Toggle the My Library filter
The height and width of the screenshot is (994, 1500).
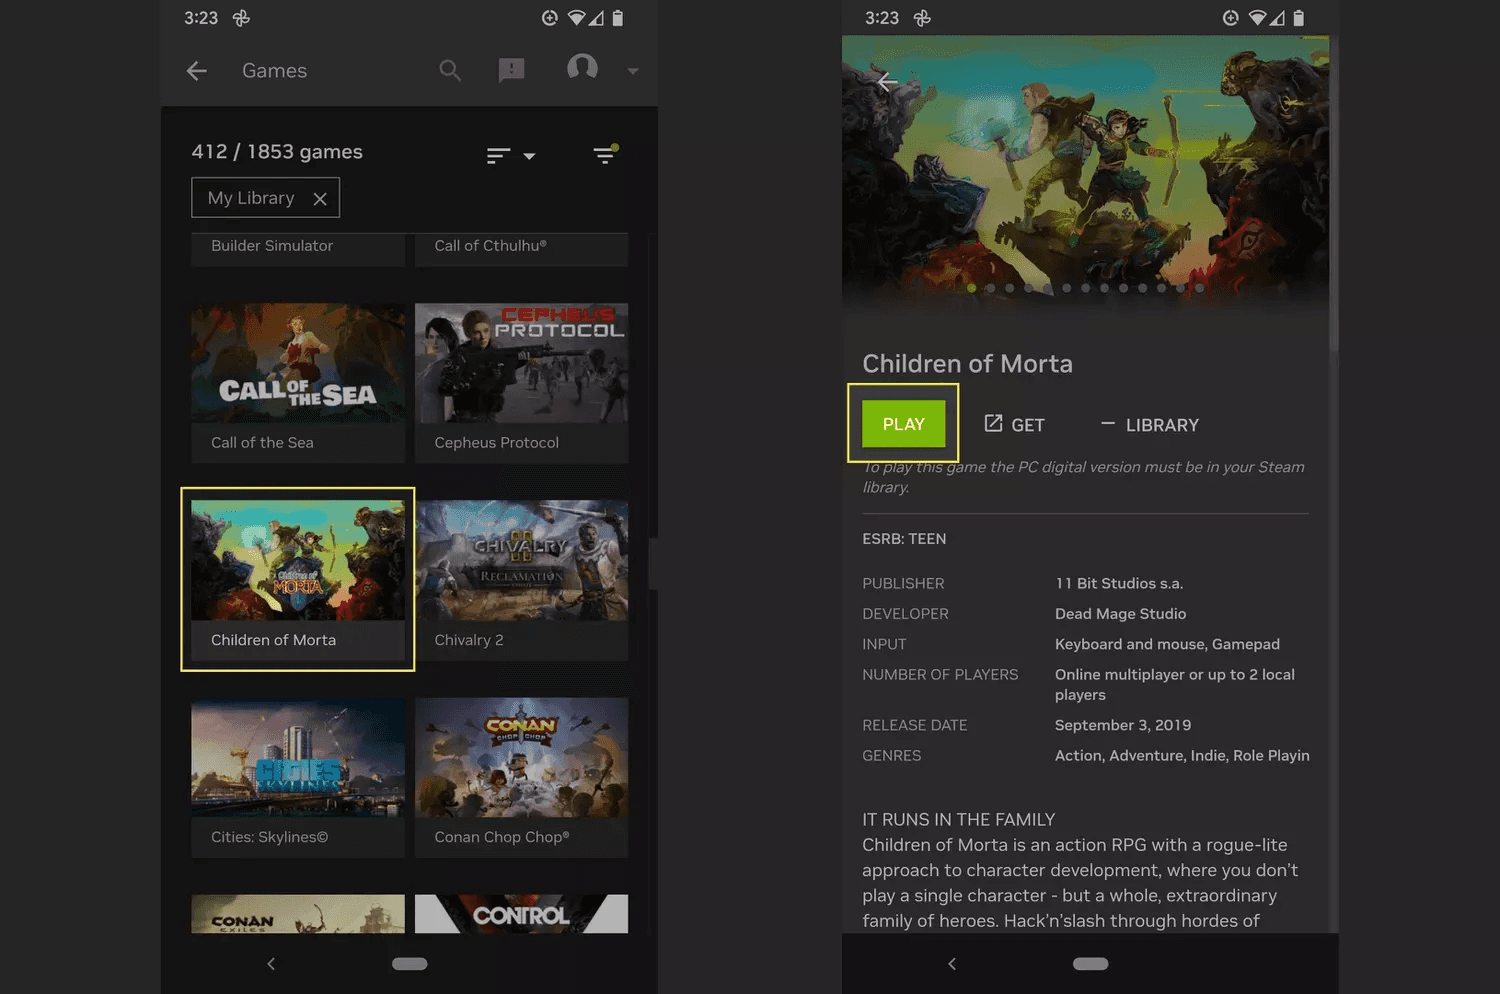(251, 197)
